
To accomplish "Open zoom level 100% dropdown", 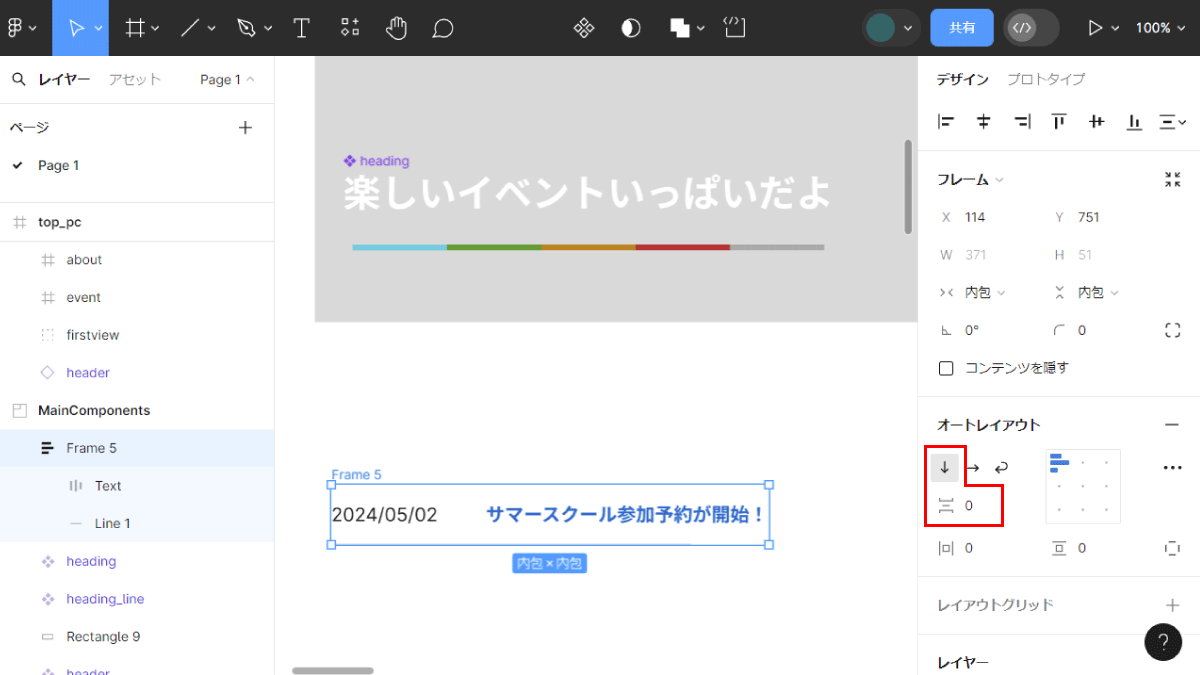I will (x=1160, y=28).
